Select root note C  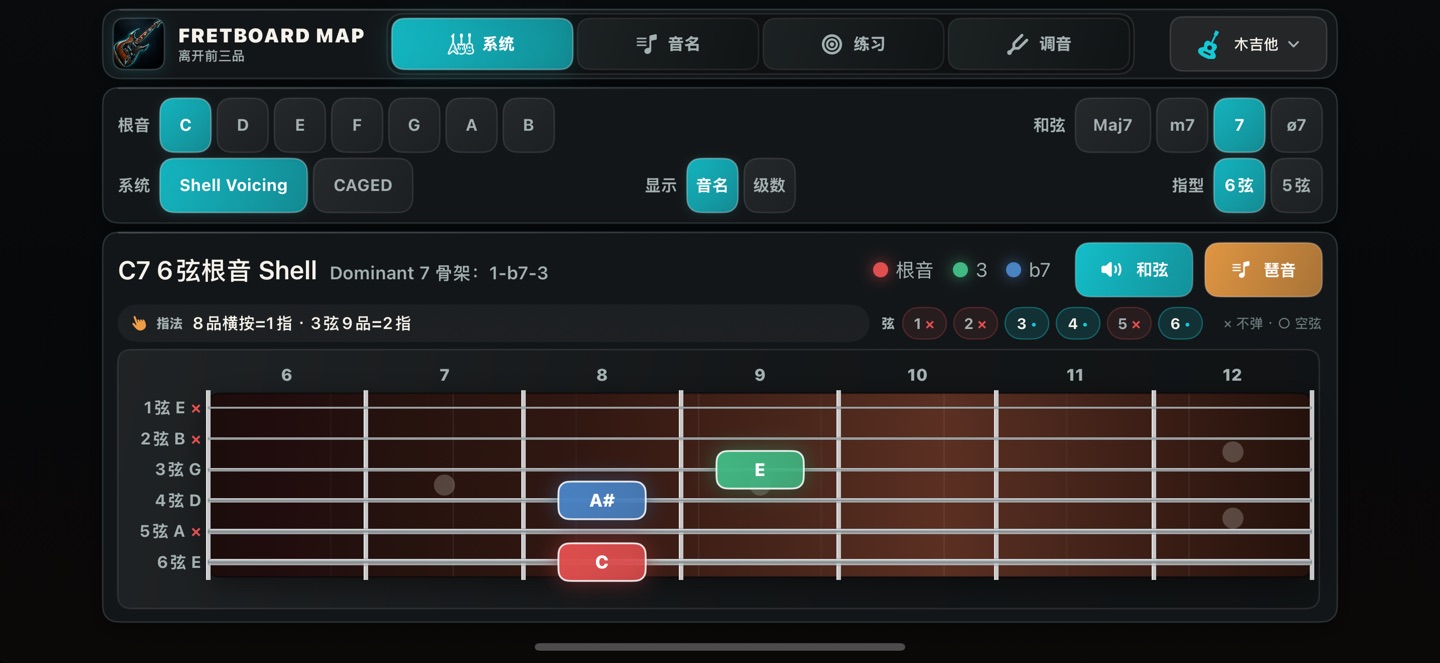pyautogui.click(x=185, y=125)
